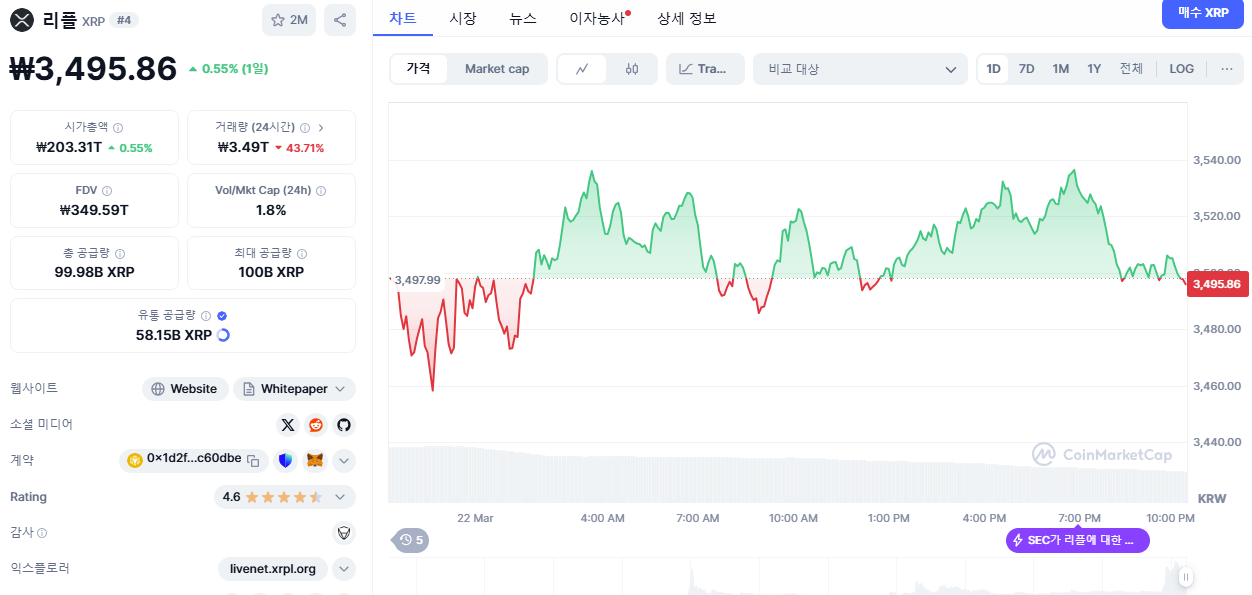
Task: Click the #4 rank badge
Action: (x=125, y=20)
